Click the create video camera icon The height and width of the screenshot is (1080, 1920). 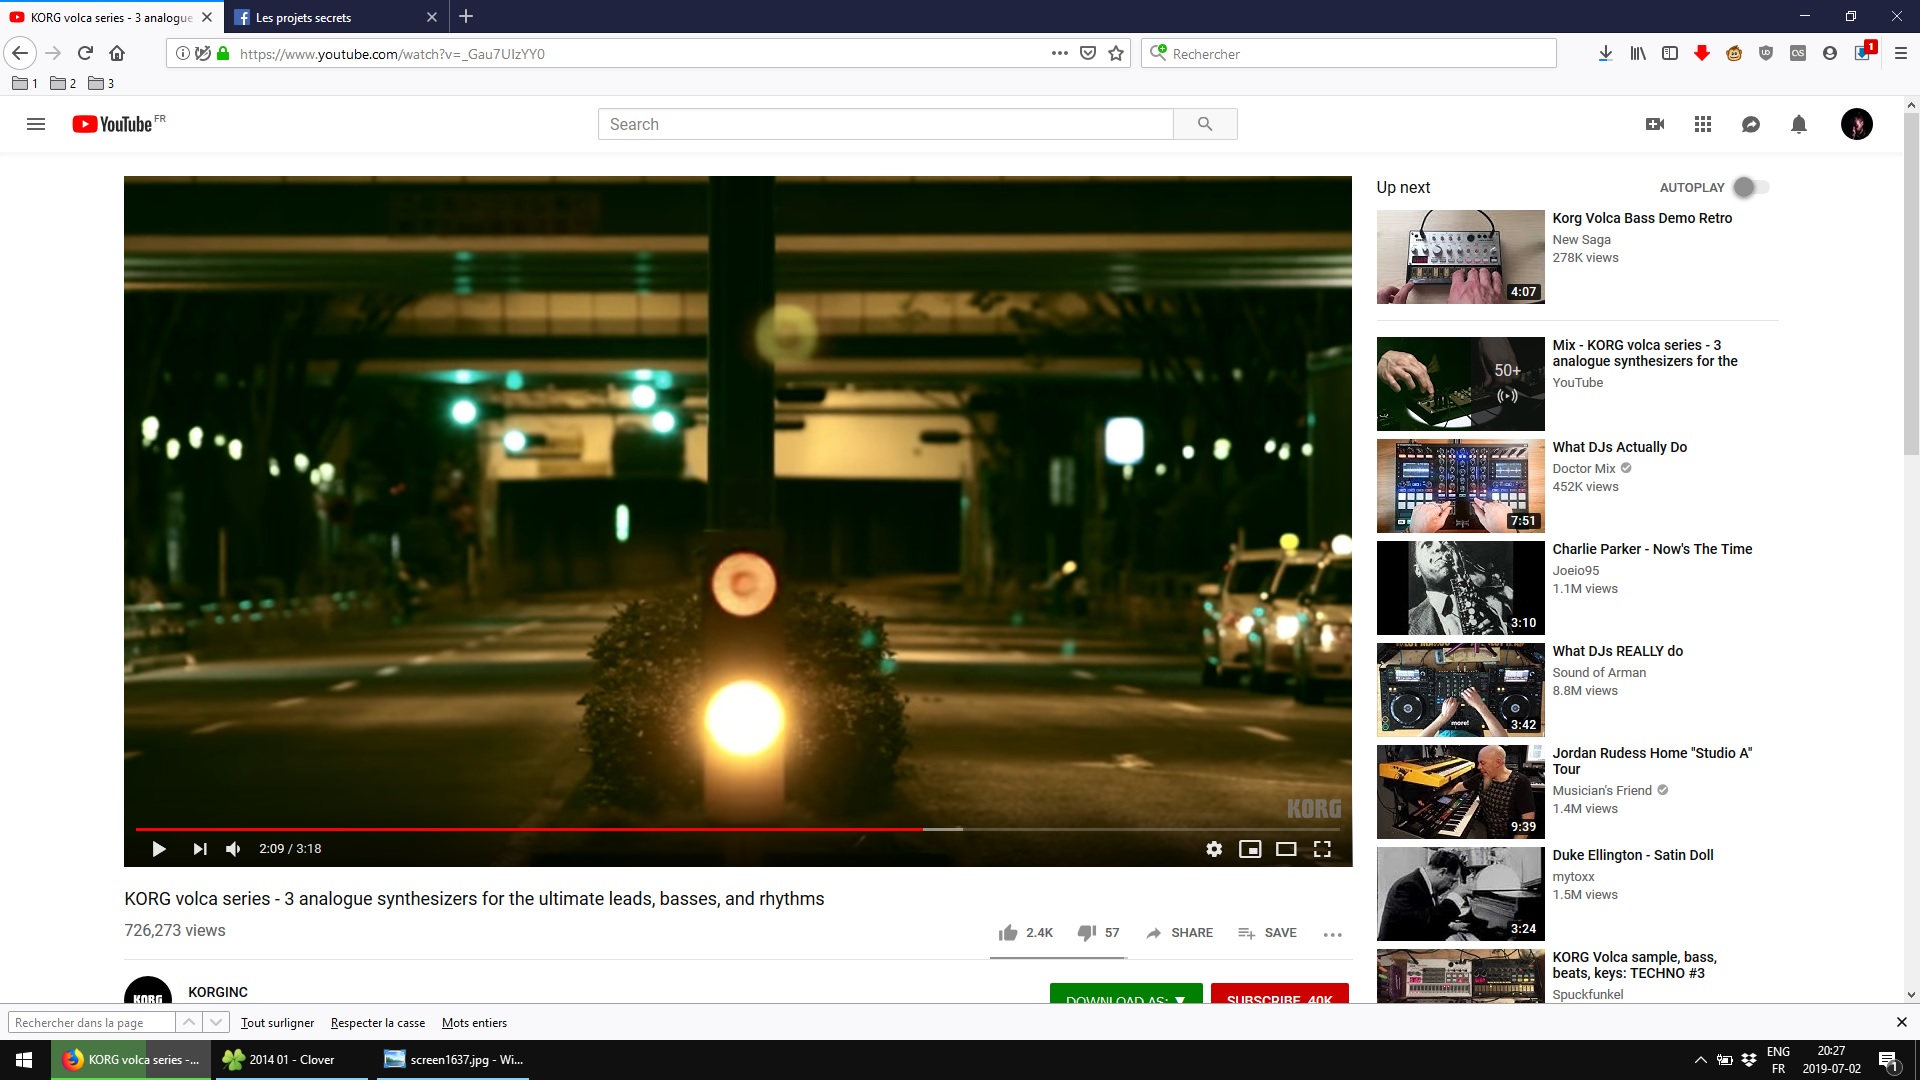[1655, 124]
